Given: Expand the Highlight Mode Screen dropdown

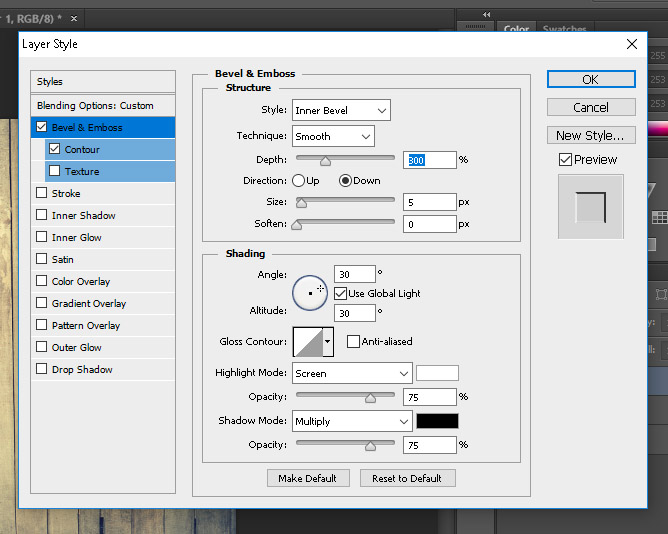Looking at the screenshot, I should click(351, 373).
